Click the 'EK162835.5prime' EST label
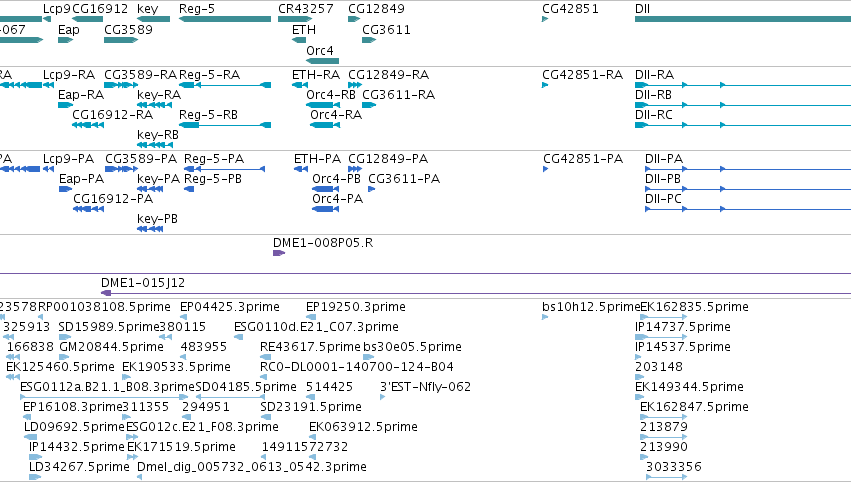Screen dimensions: 851x482 (695, 307)
